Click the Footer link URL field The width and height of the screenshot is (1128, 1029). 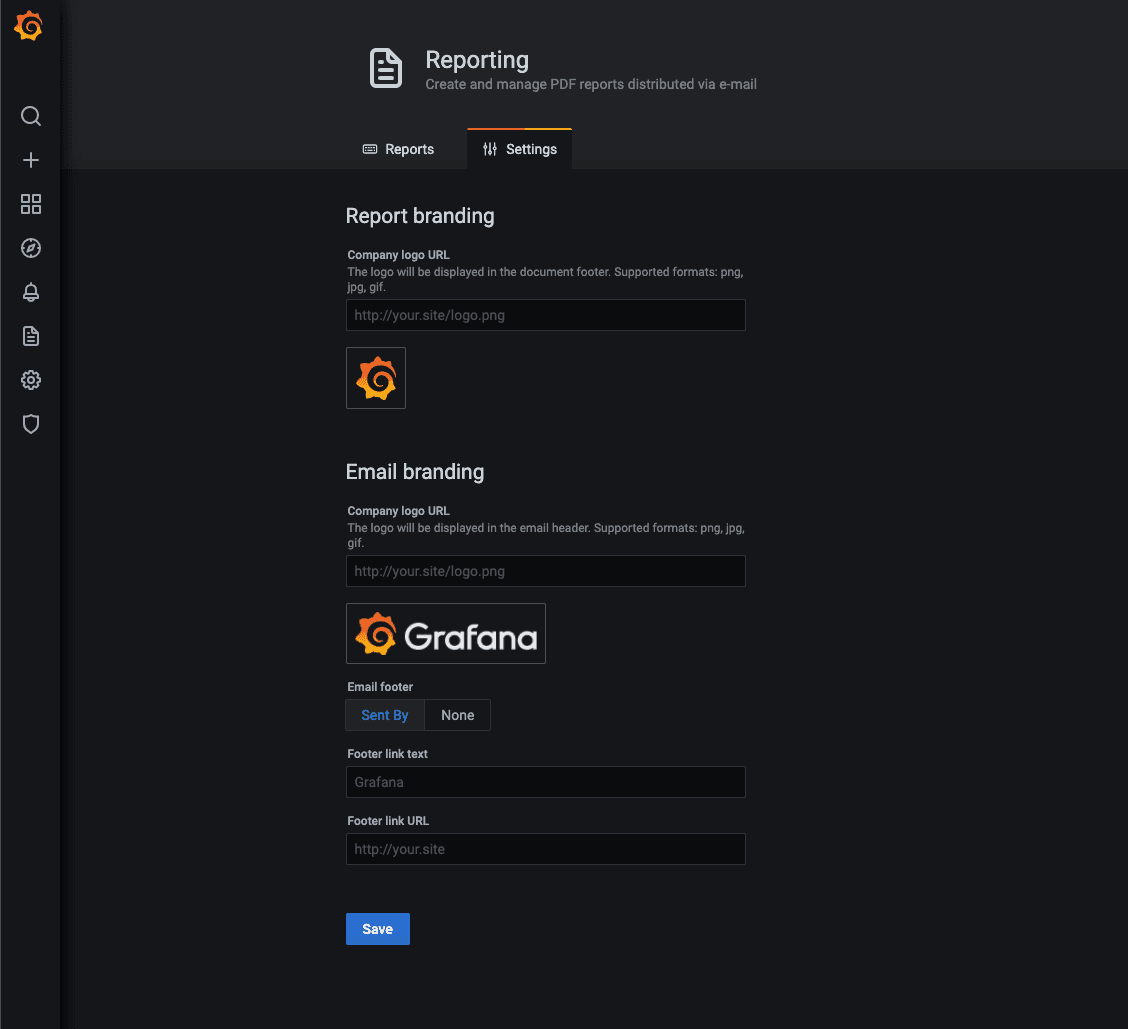tap(545, 849)
